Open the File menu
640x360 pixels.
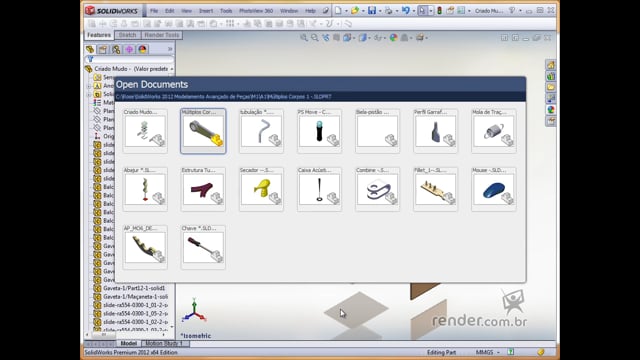click(x=154, y=11)
